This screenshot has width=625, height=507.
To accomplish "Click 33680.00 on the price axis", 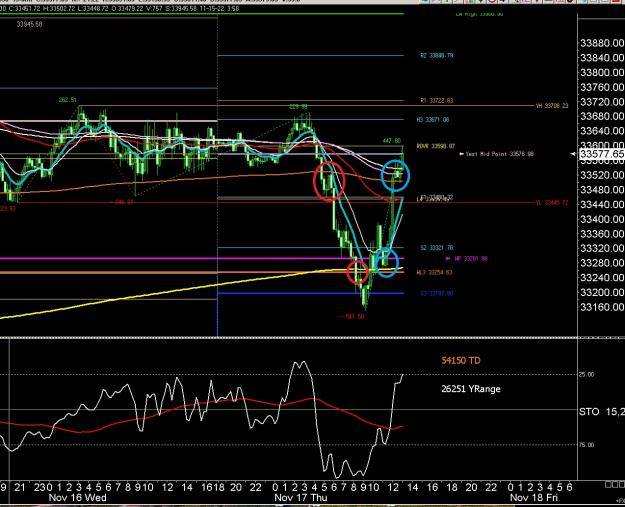I will click(x=602, y=116).
